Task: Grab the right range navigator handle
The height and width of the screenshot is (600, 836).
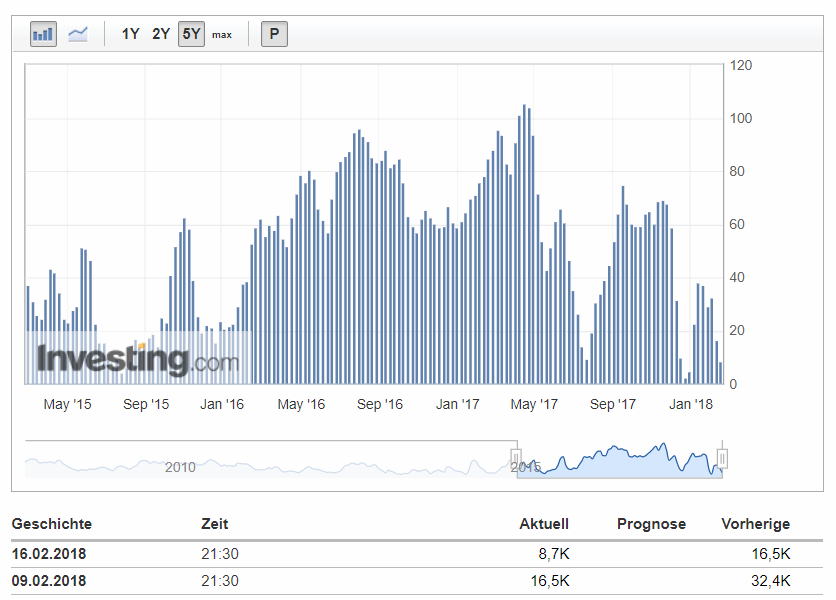Action: tap(722, 458)
